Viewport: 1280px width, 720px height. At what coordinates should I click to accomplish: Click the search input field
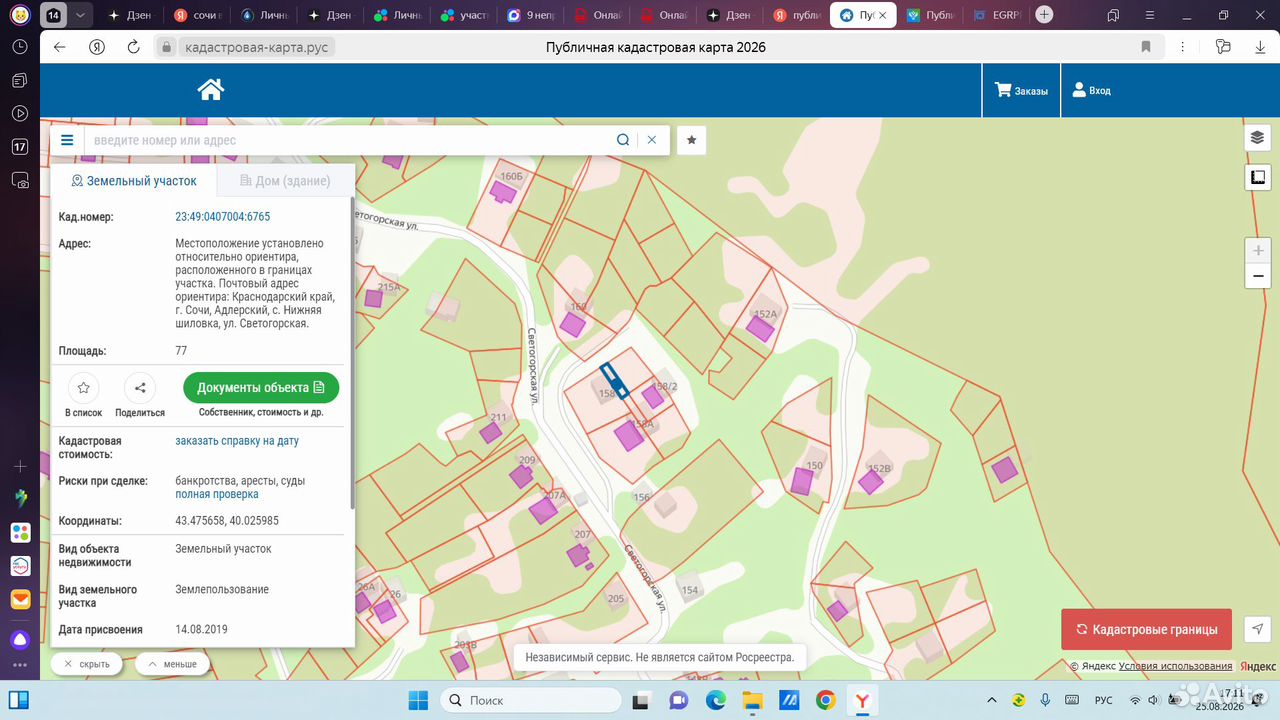tap(348, 140)
